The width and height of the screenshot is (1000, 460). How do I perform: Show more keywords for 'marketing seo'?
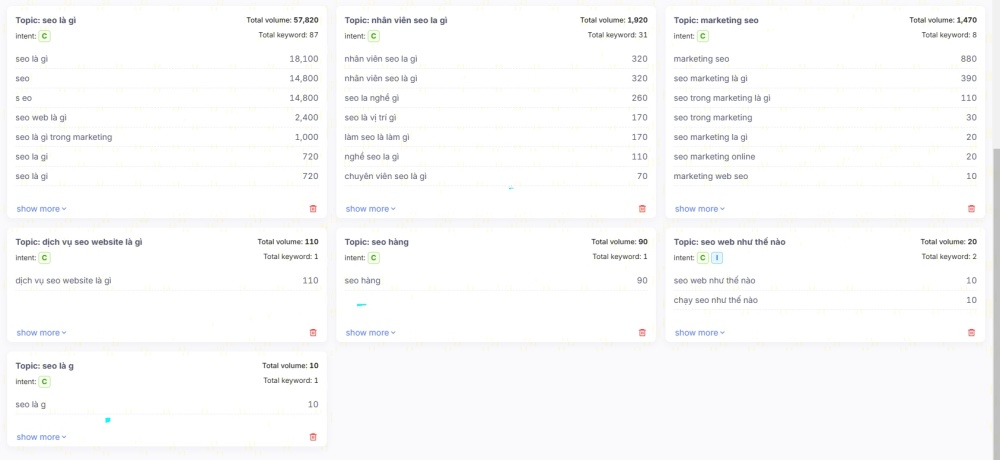pos(699,209)
